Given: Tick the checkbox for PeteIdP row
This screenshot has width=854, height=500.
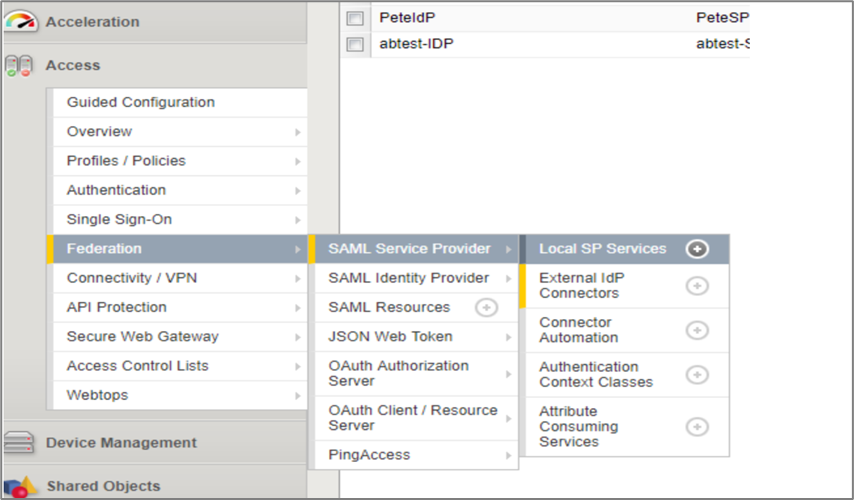Looking at the screenshot, I should tap(354, 18).
